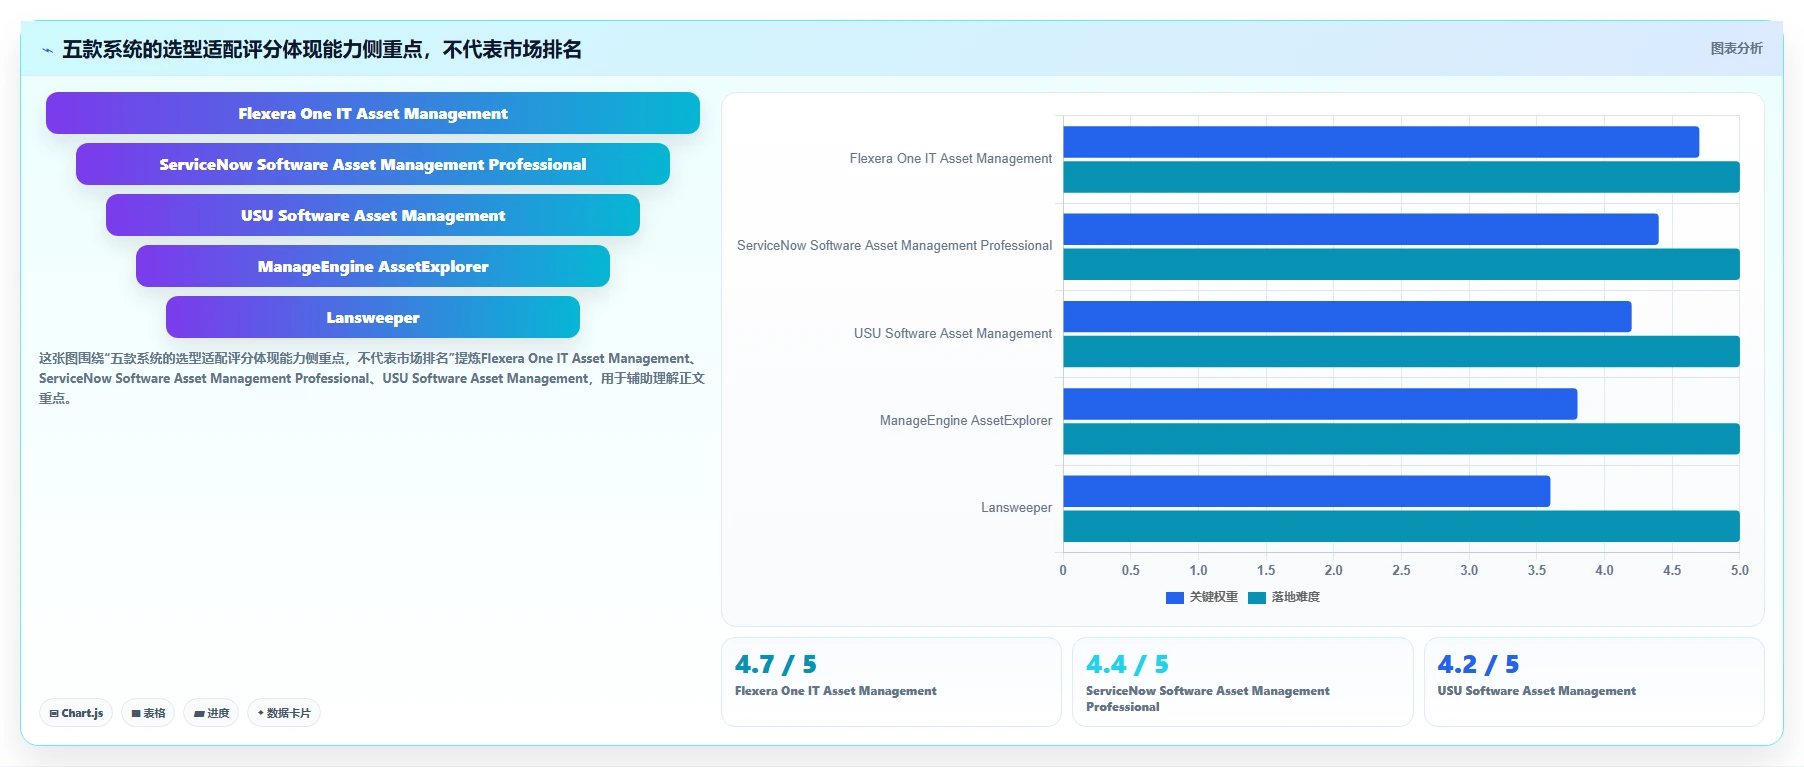This screenshot has width=1804, height=767.
Task: Click the x-axis tick value 3.0
Action: tap(1469, 570)
